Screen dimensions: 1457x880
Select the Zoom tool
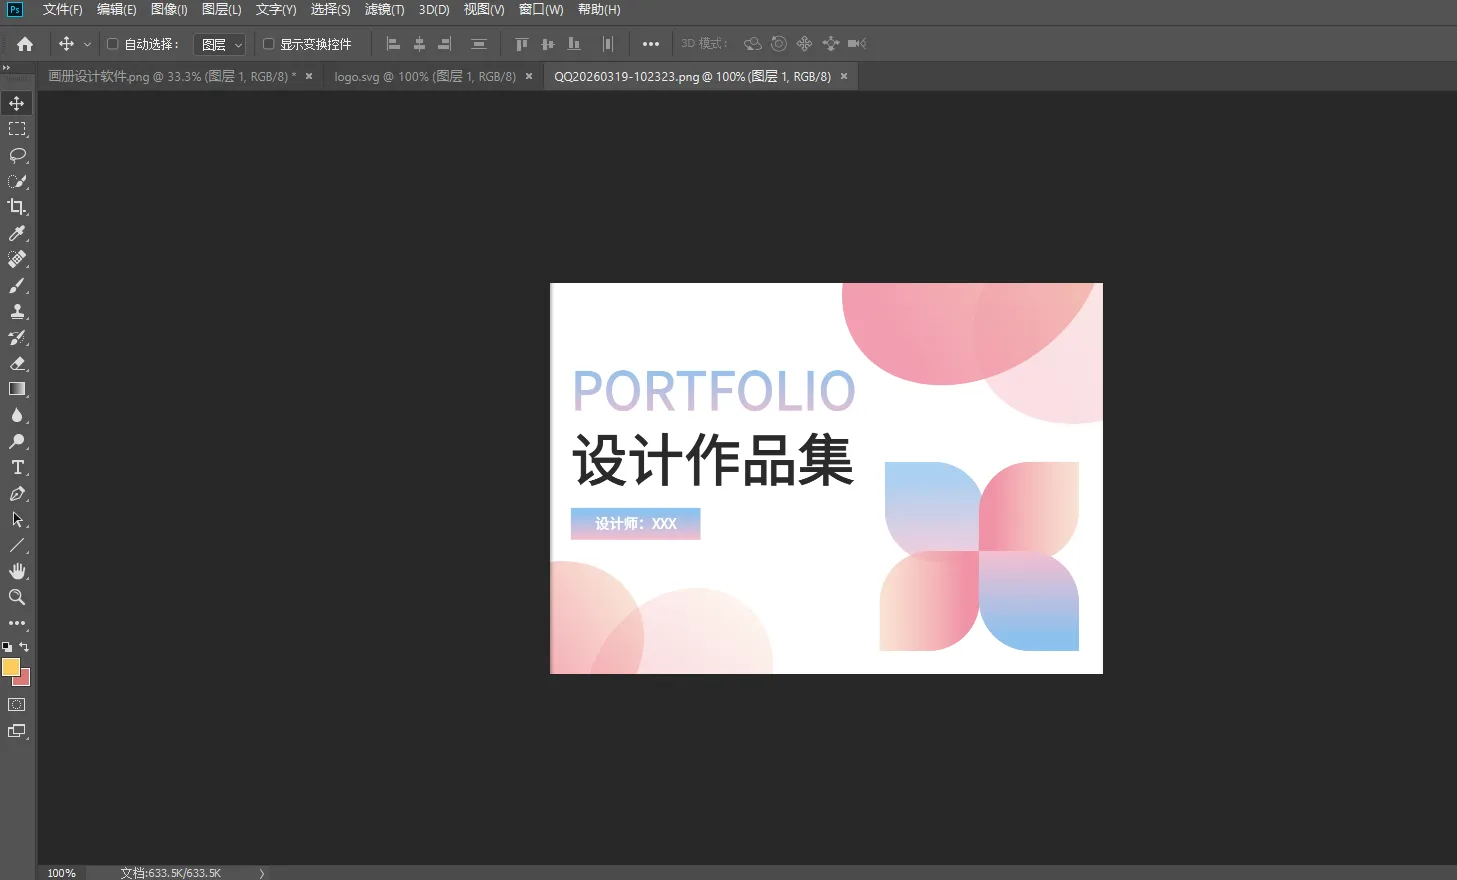point(16,597)
